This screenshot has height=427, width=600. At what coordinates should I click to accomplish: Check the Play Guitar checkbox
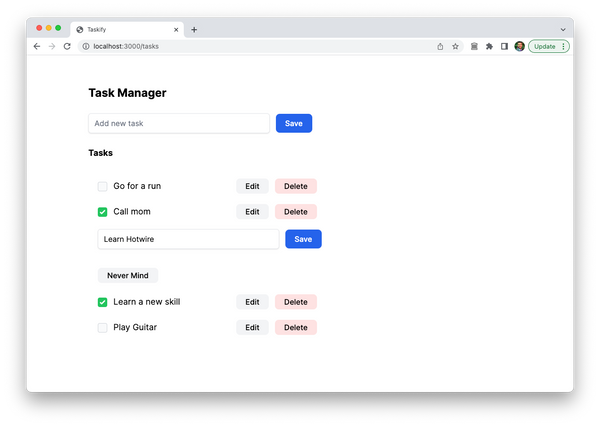(x=102, y=328)
